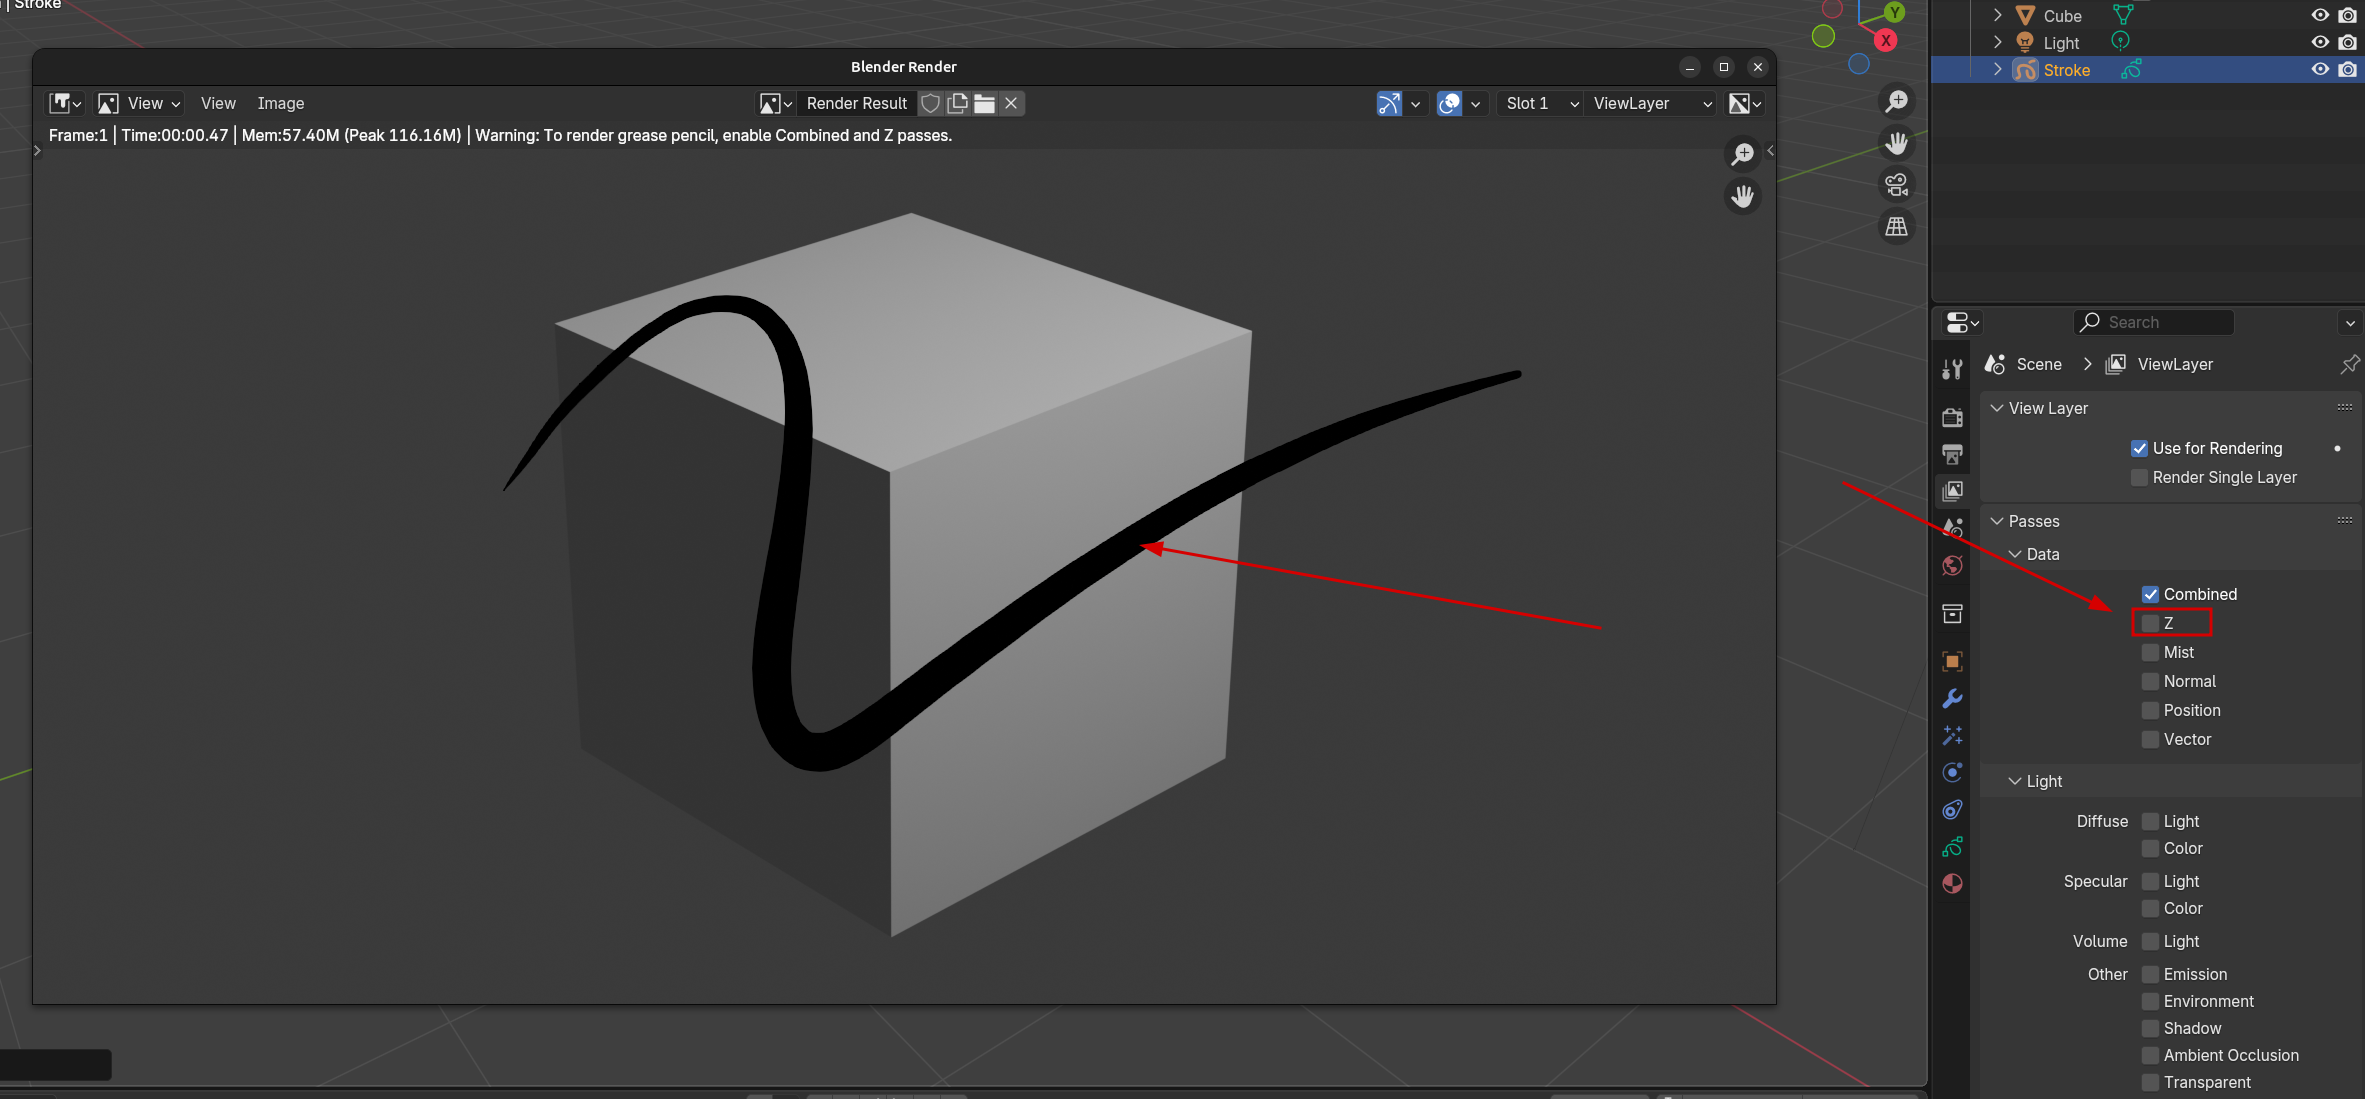The width and height of the screenshot is (2365, 1099).
Task: Toggle perspective/orthographic grid icon in viewport
Action: click(x=1896, y=227)
